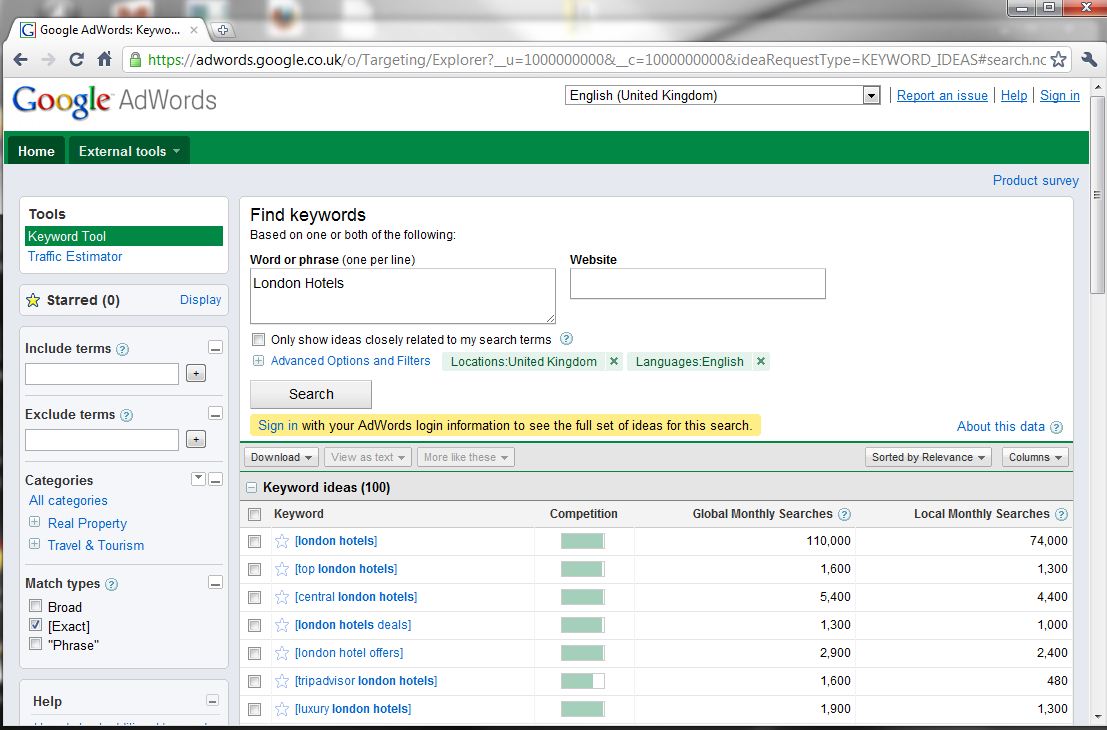Bookmark page with the star in address bar
Image resolution: width=1107 pixels, height=730 pixels.
1058,59
